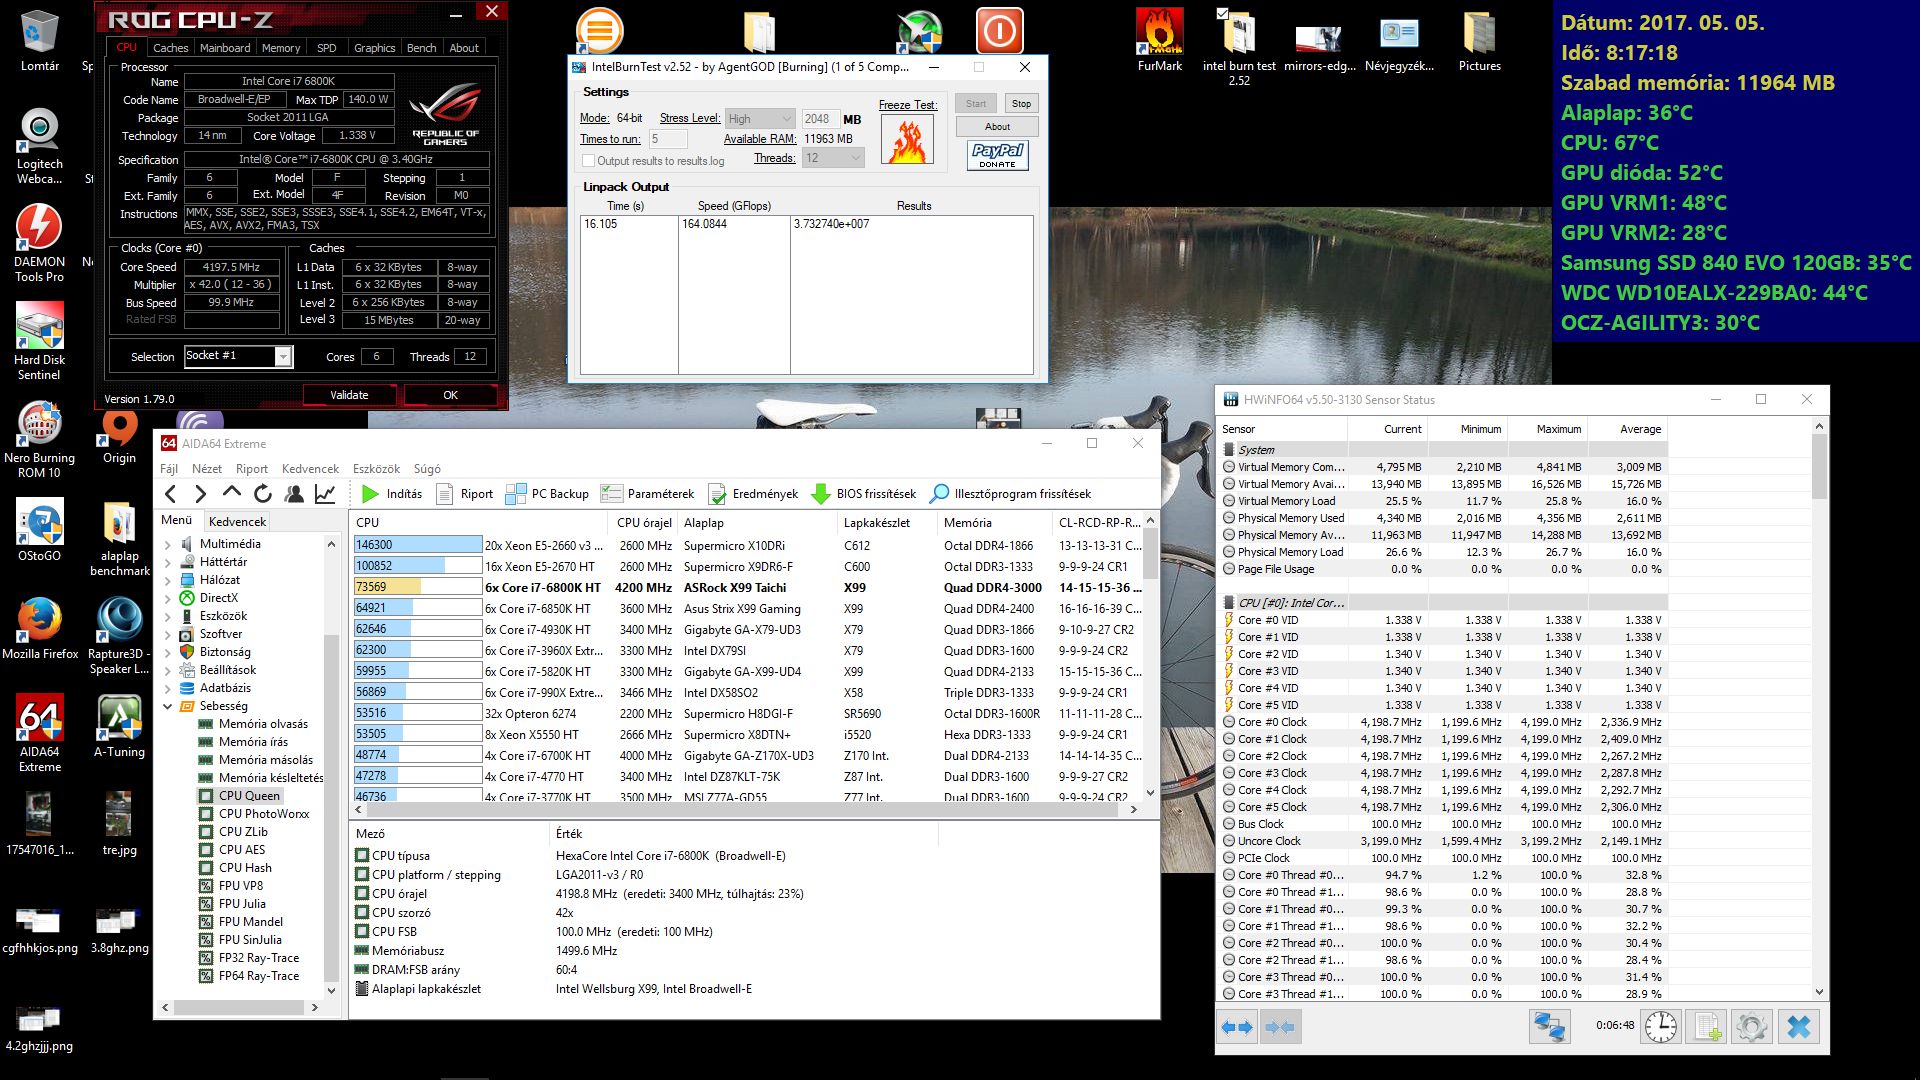Go up one level in AIDA64
The image size is (1920, 1080).
(231, 493)
